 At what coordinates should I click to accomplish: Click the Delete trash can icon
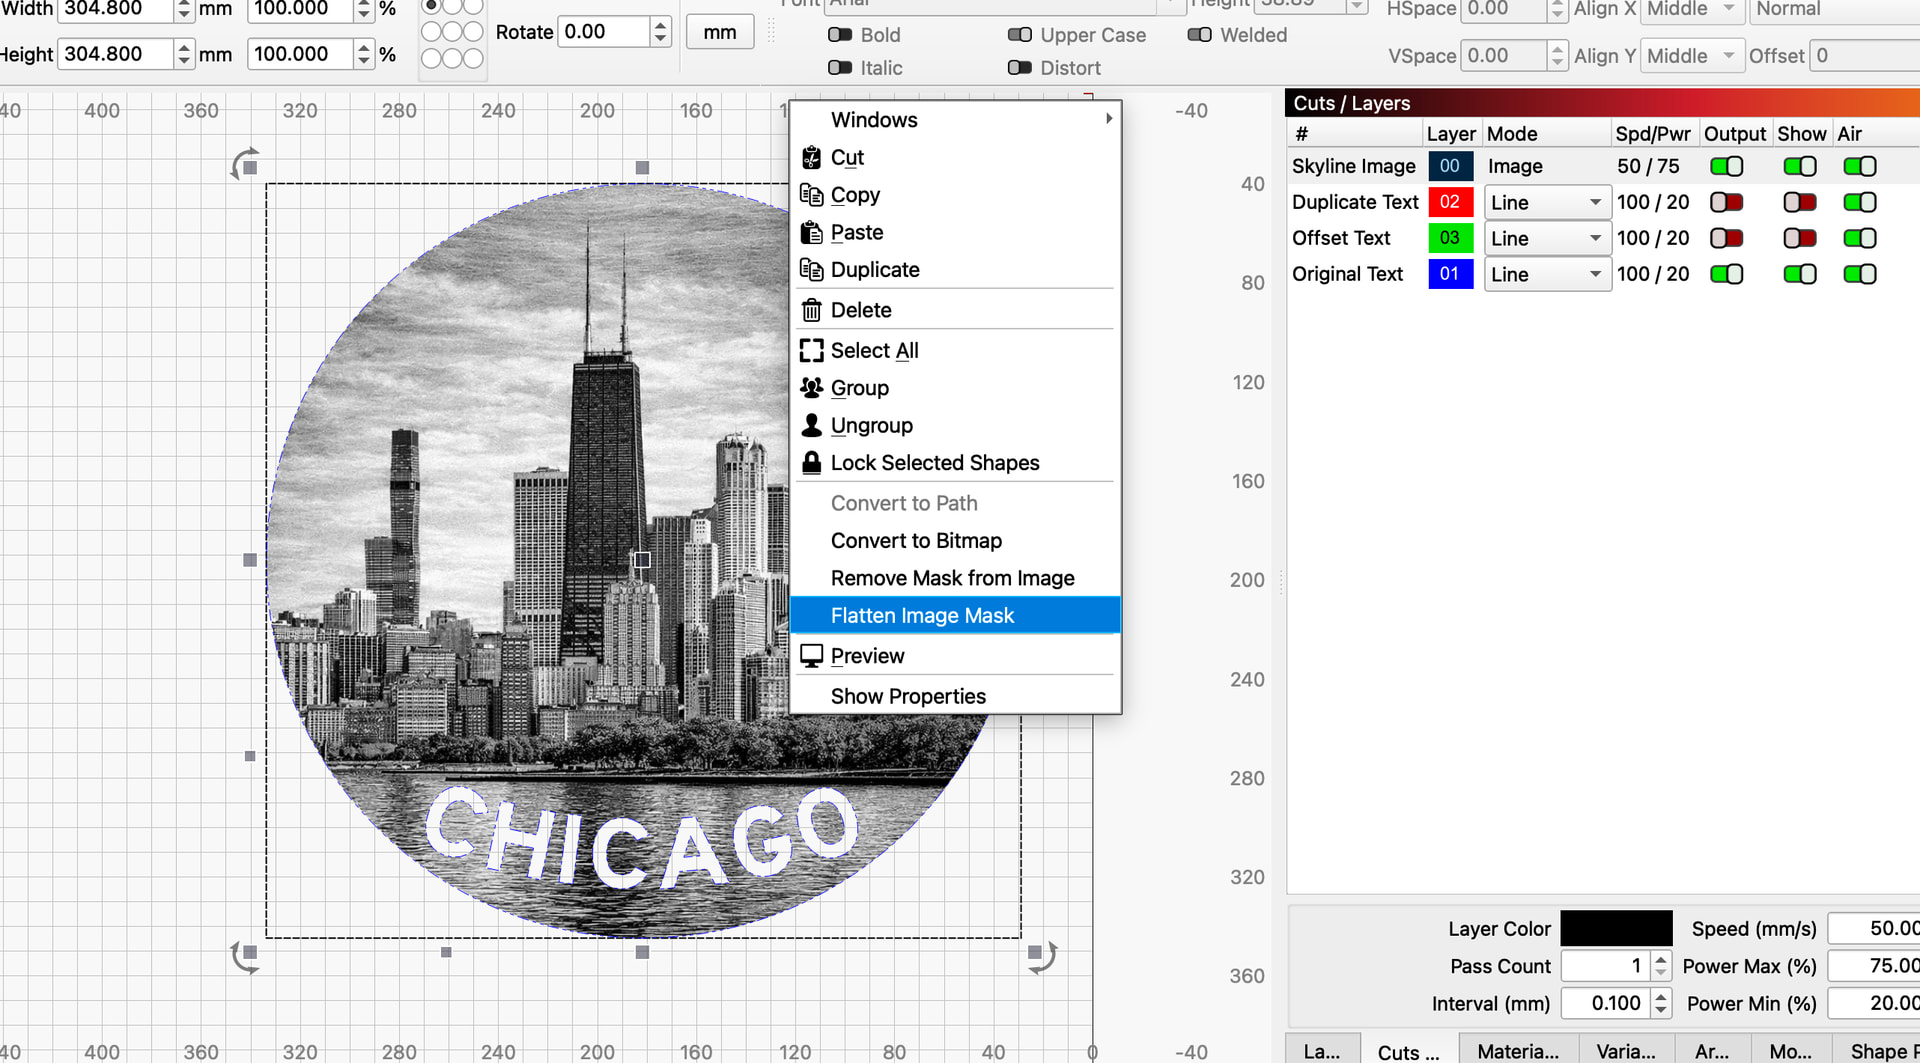811,311
